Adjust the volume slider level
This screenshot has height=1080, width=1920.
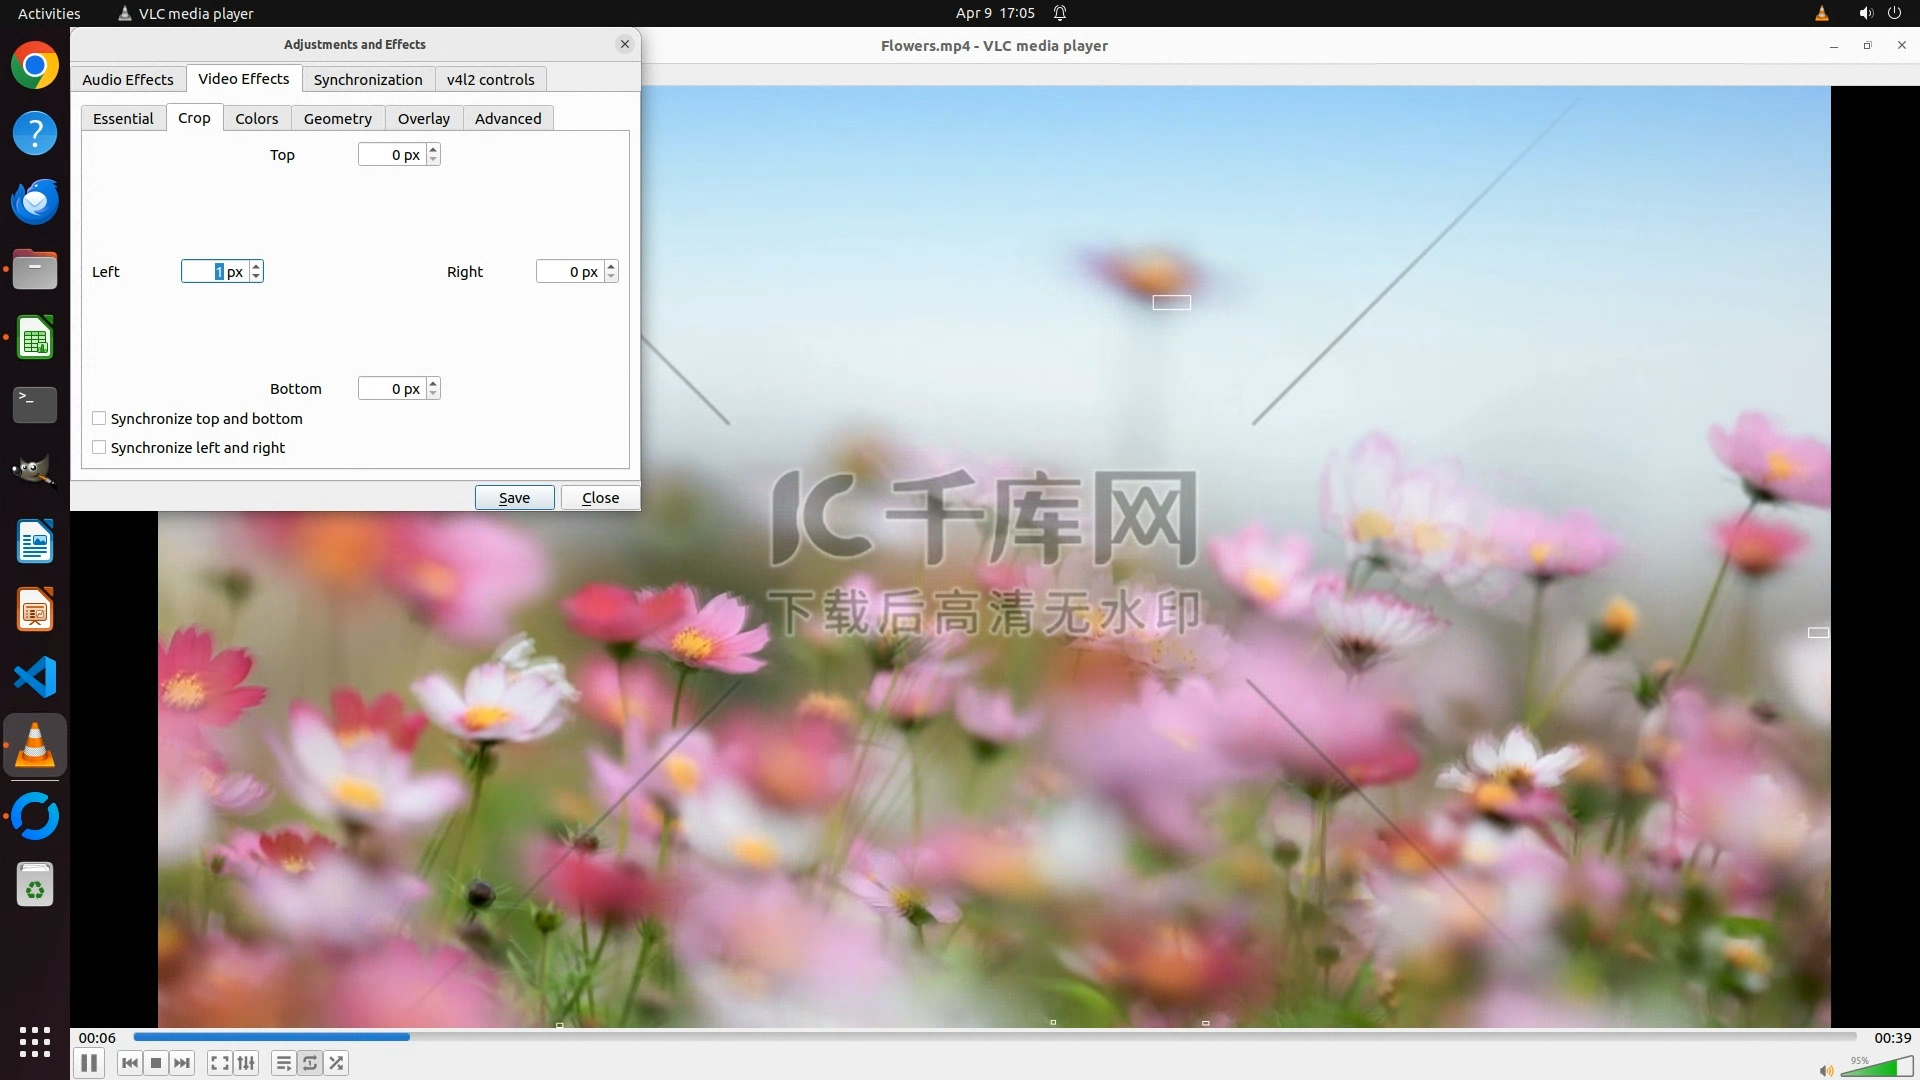pyautogui.click(x=1877, y=1068)
